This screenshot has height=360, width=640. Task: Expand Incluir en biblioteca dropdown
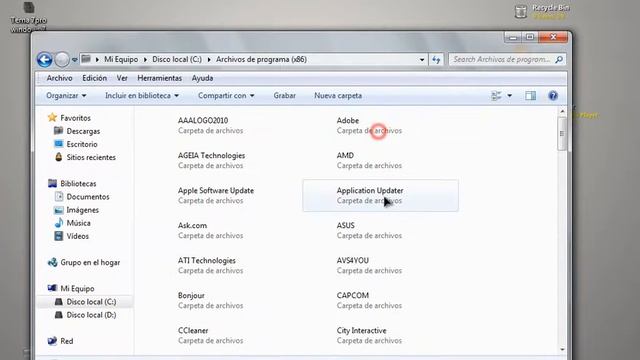(142, 96)
